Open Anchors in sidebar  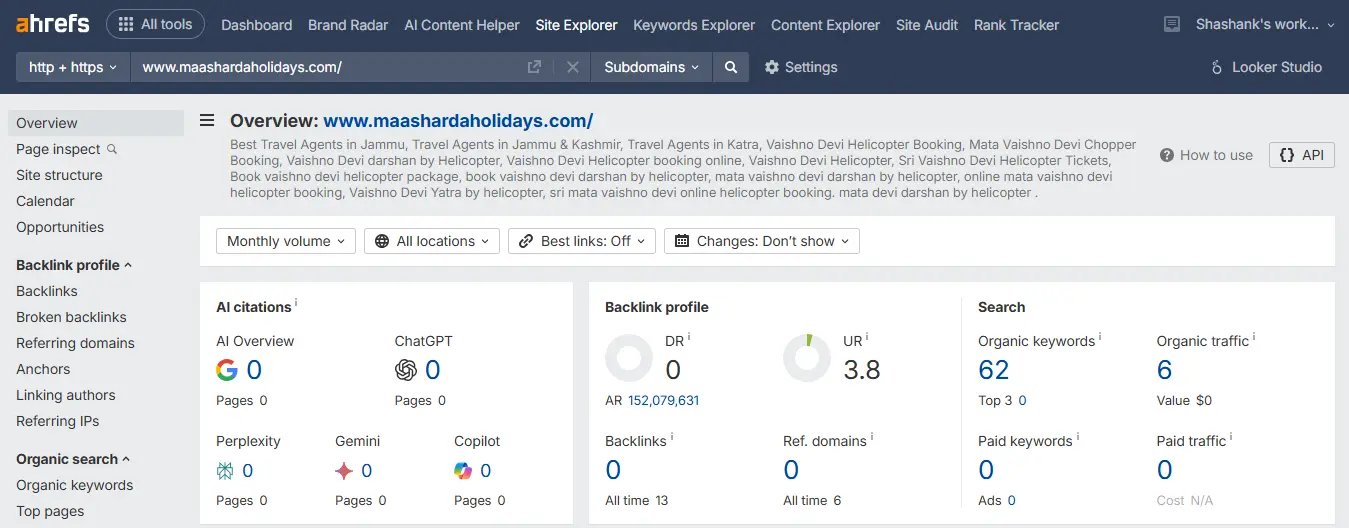43,369
